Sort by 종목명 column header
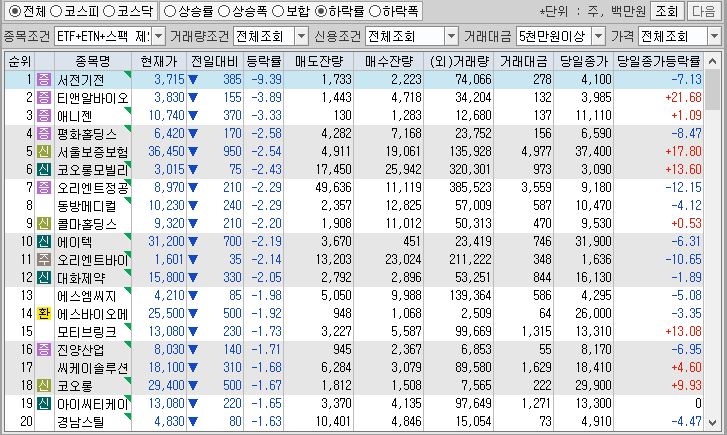 (93, 61)
